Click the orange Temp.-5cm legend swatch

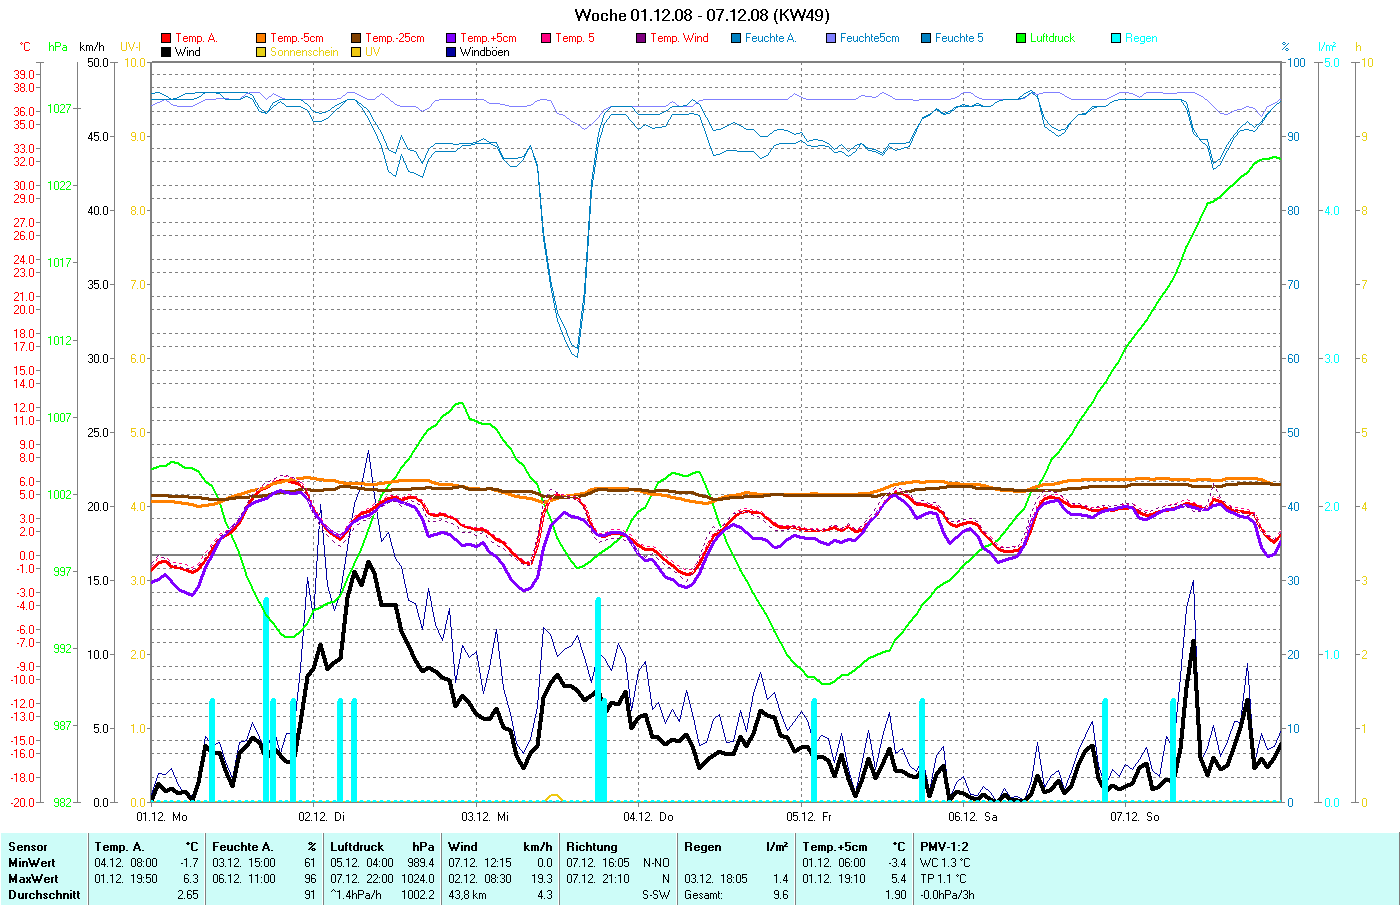pos(261,38)
